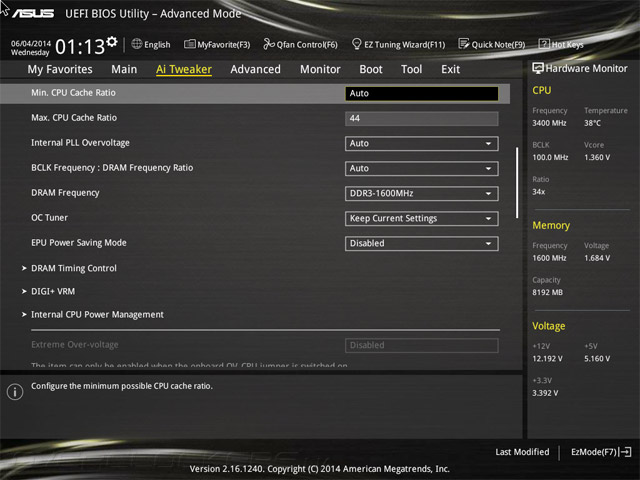640x480 pixels.
Task: Click the OC Tuner label
Action: click(x=49, y=218)
